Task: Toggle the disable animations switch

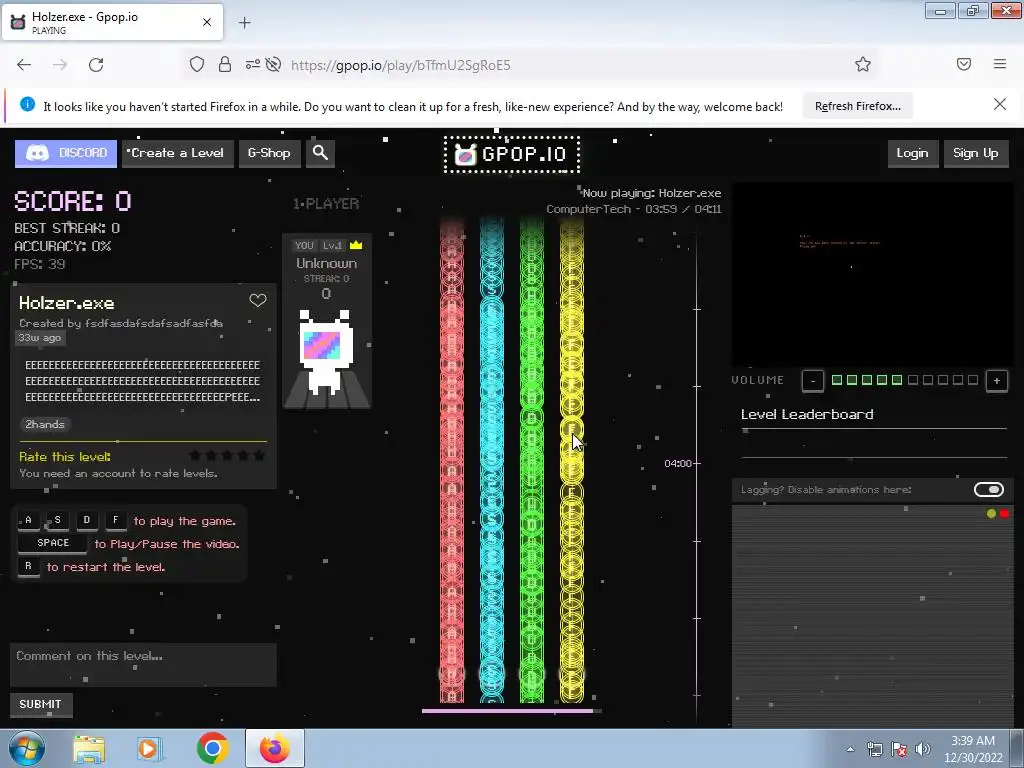Action: coord(989,490)
